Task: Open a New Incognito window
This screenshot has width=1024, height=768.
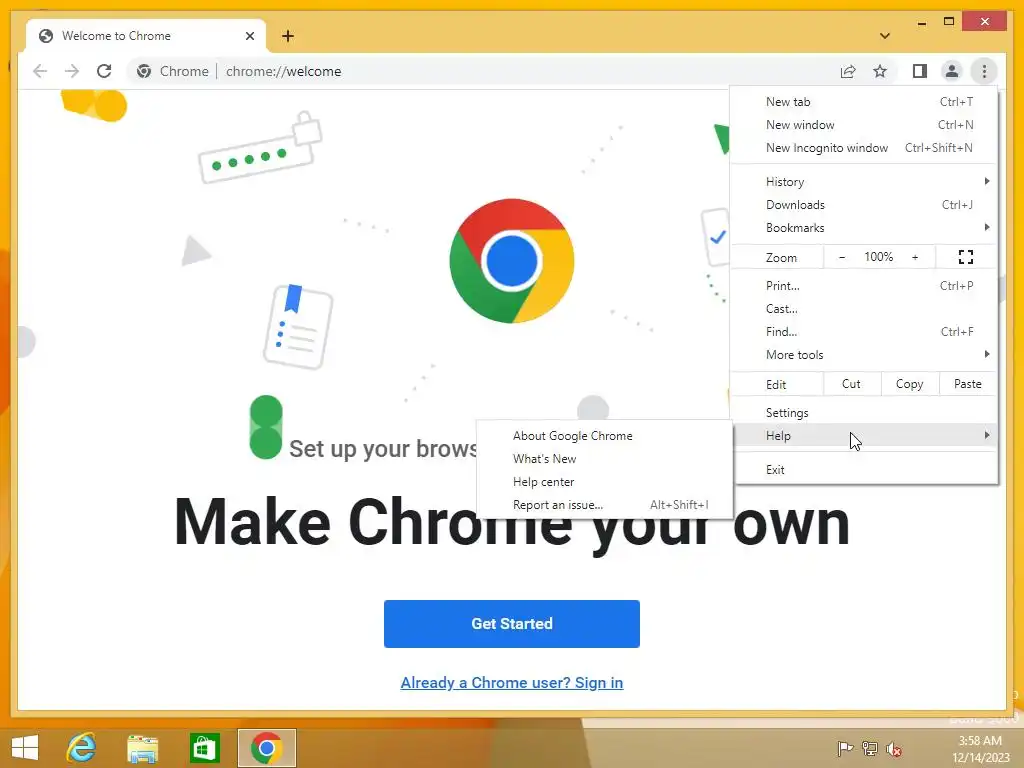Action: pyautogui.click(x=864, y=148)
